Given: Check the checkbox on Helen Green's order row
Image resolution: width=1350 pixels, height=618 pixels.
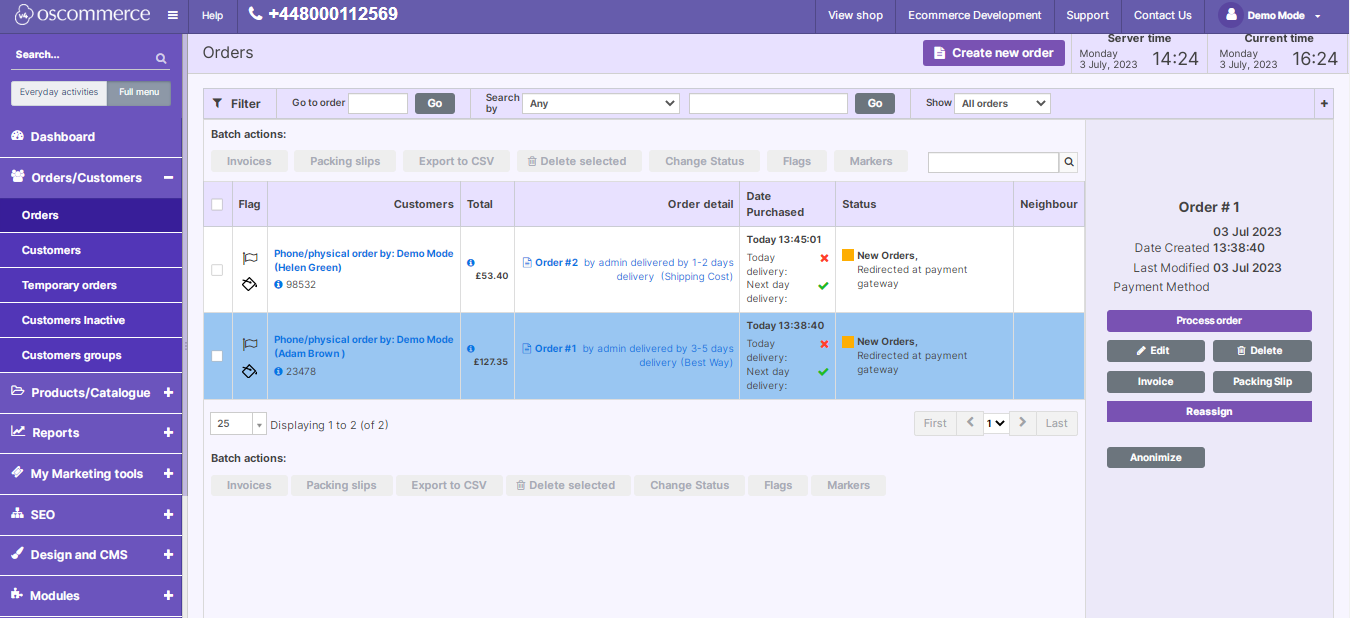Looking at the screenshot, I should coord(217,268).
